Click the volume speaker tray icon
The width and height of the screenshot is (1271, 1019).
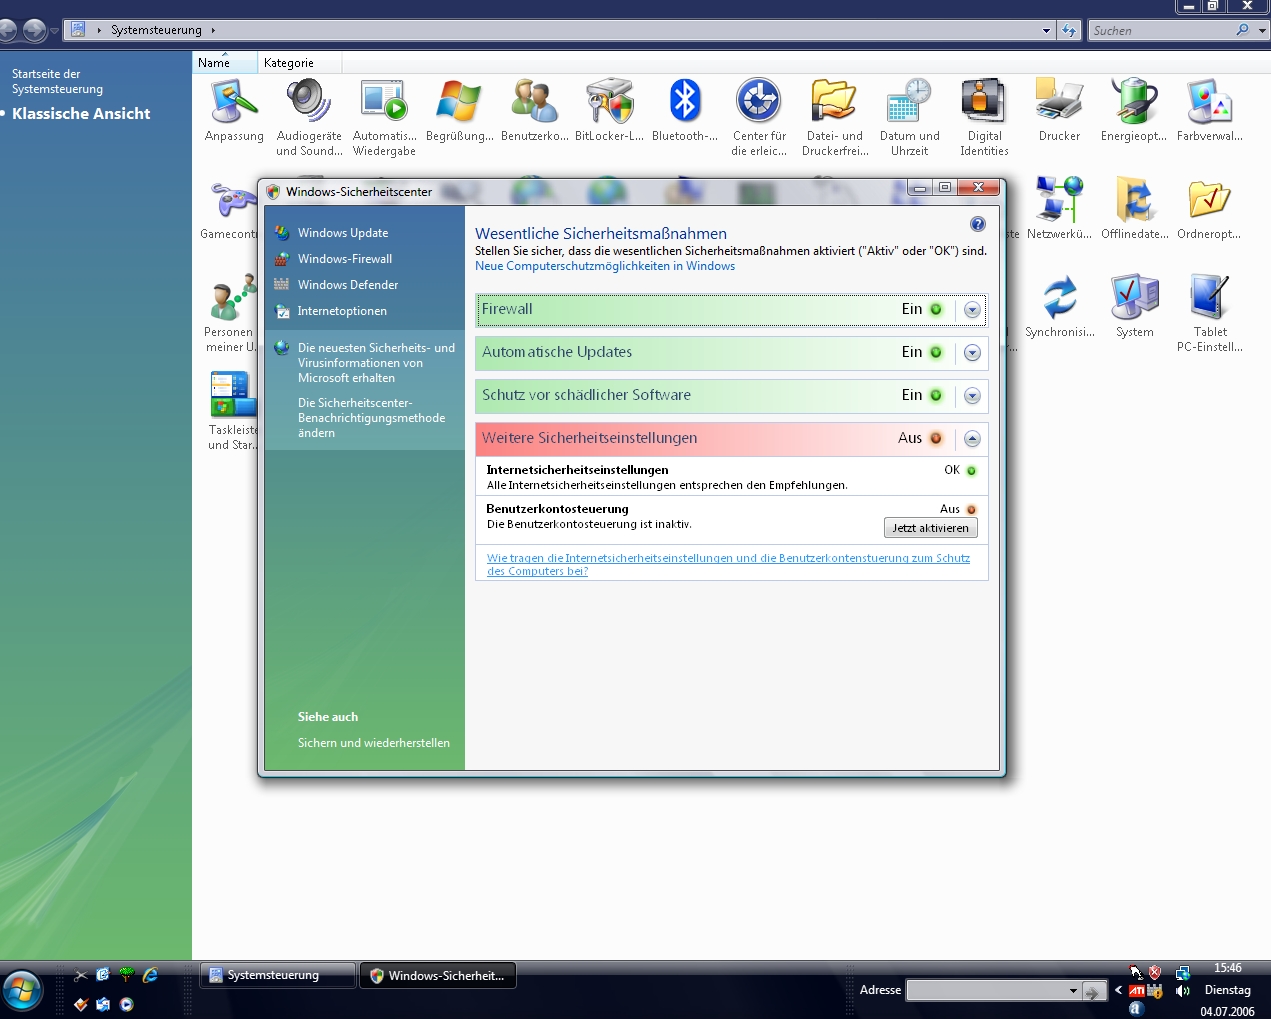pyautogui.click(x=1183, y=991)
